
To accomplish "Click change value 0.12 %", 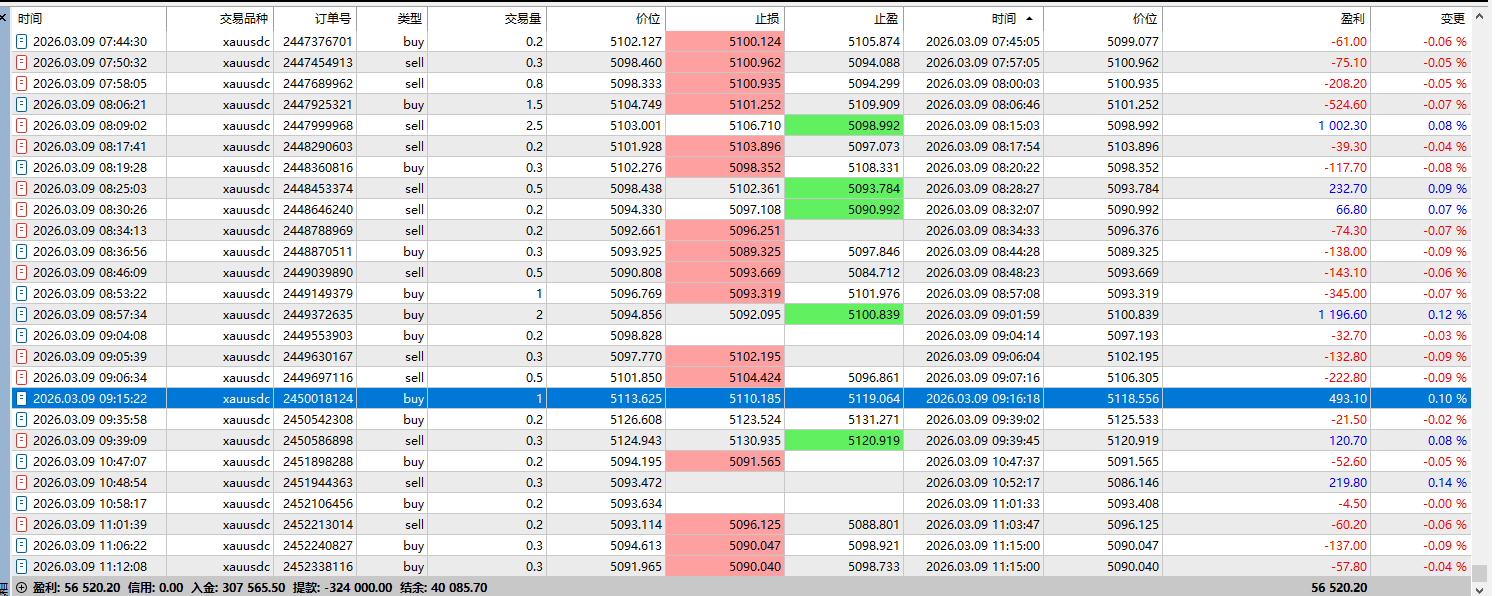I will coord(1445,314).
